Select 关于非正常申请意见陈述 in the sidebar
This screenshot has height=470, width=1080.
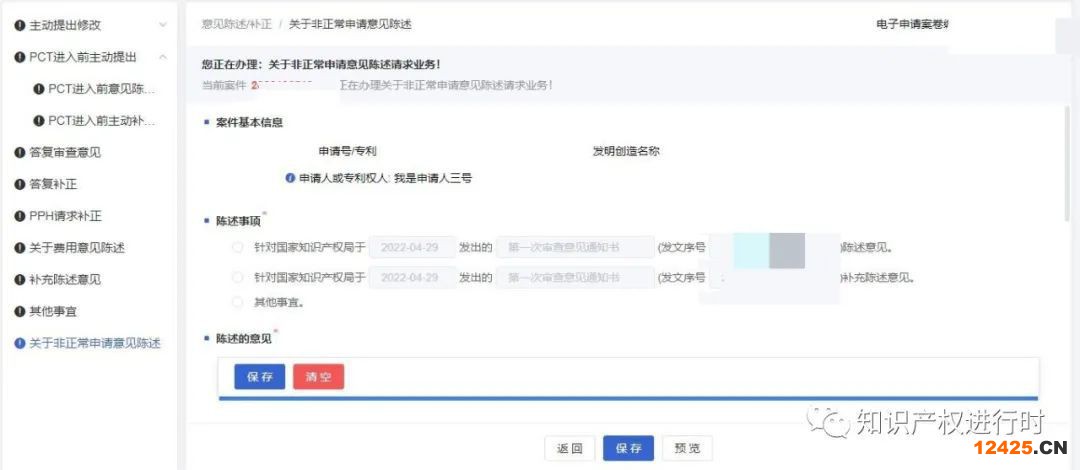(94, 343)
